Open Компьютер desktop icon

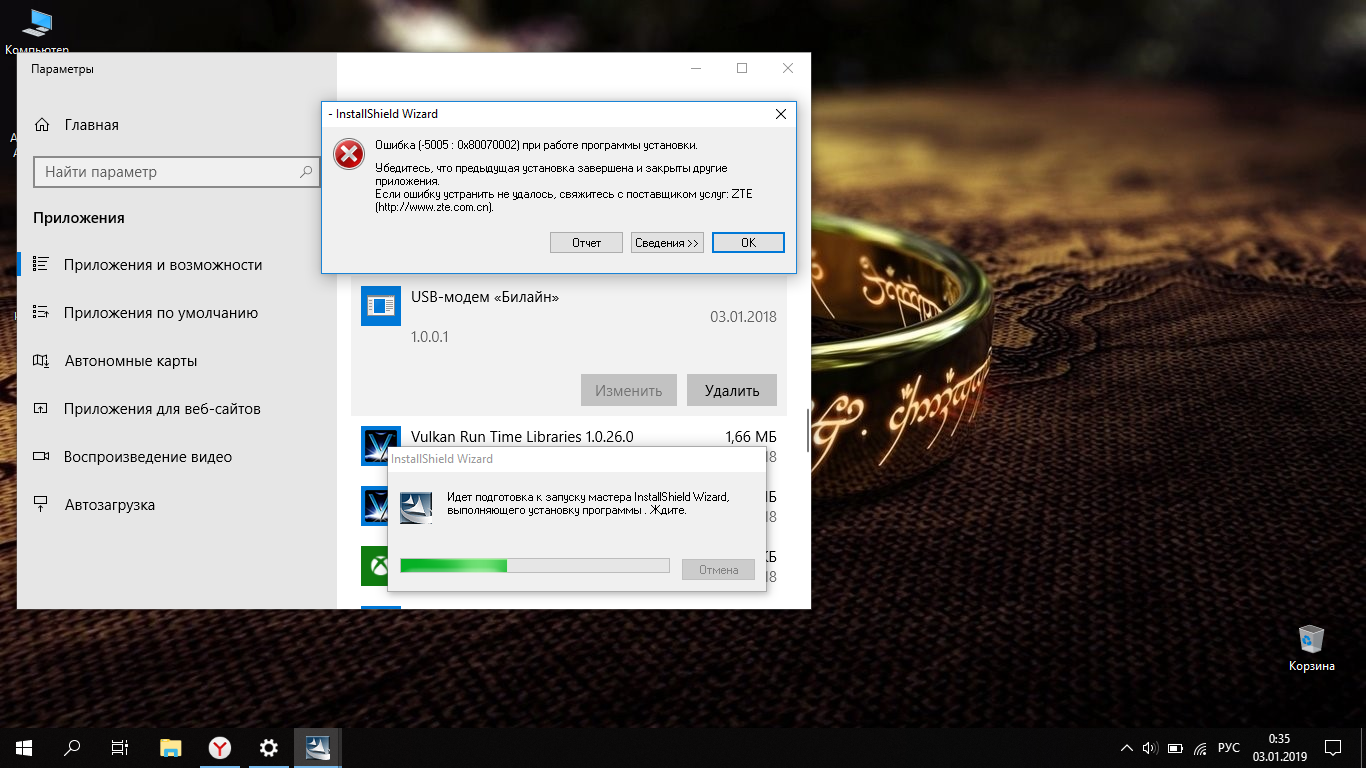37,31
